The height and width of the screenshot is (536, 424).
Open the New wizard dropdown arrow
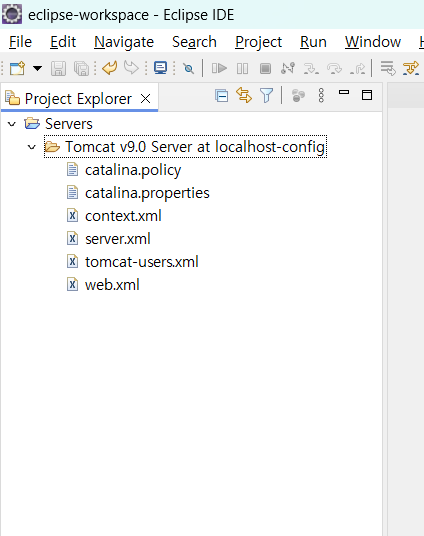tap(37, 68)
